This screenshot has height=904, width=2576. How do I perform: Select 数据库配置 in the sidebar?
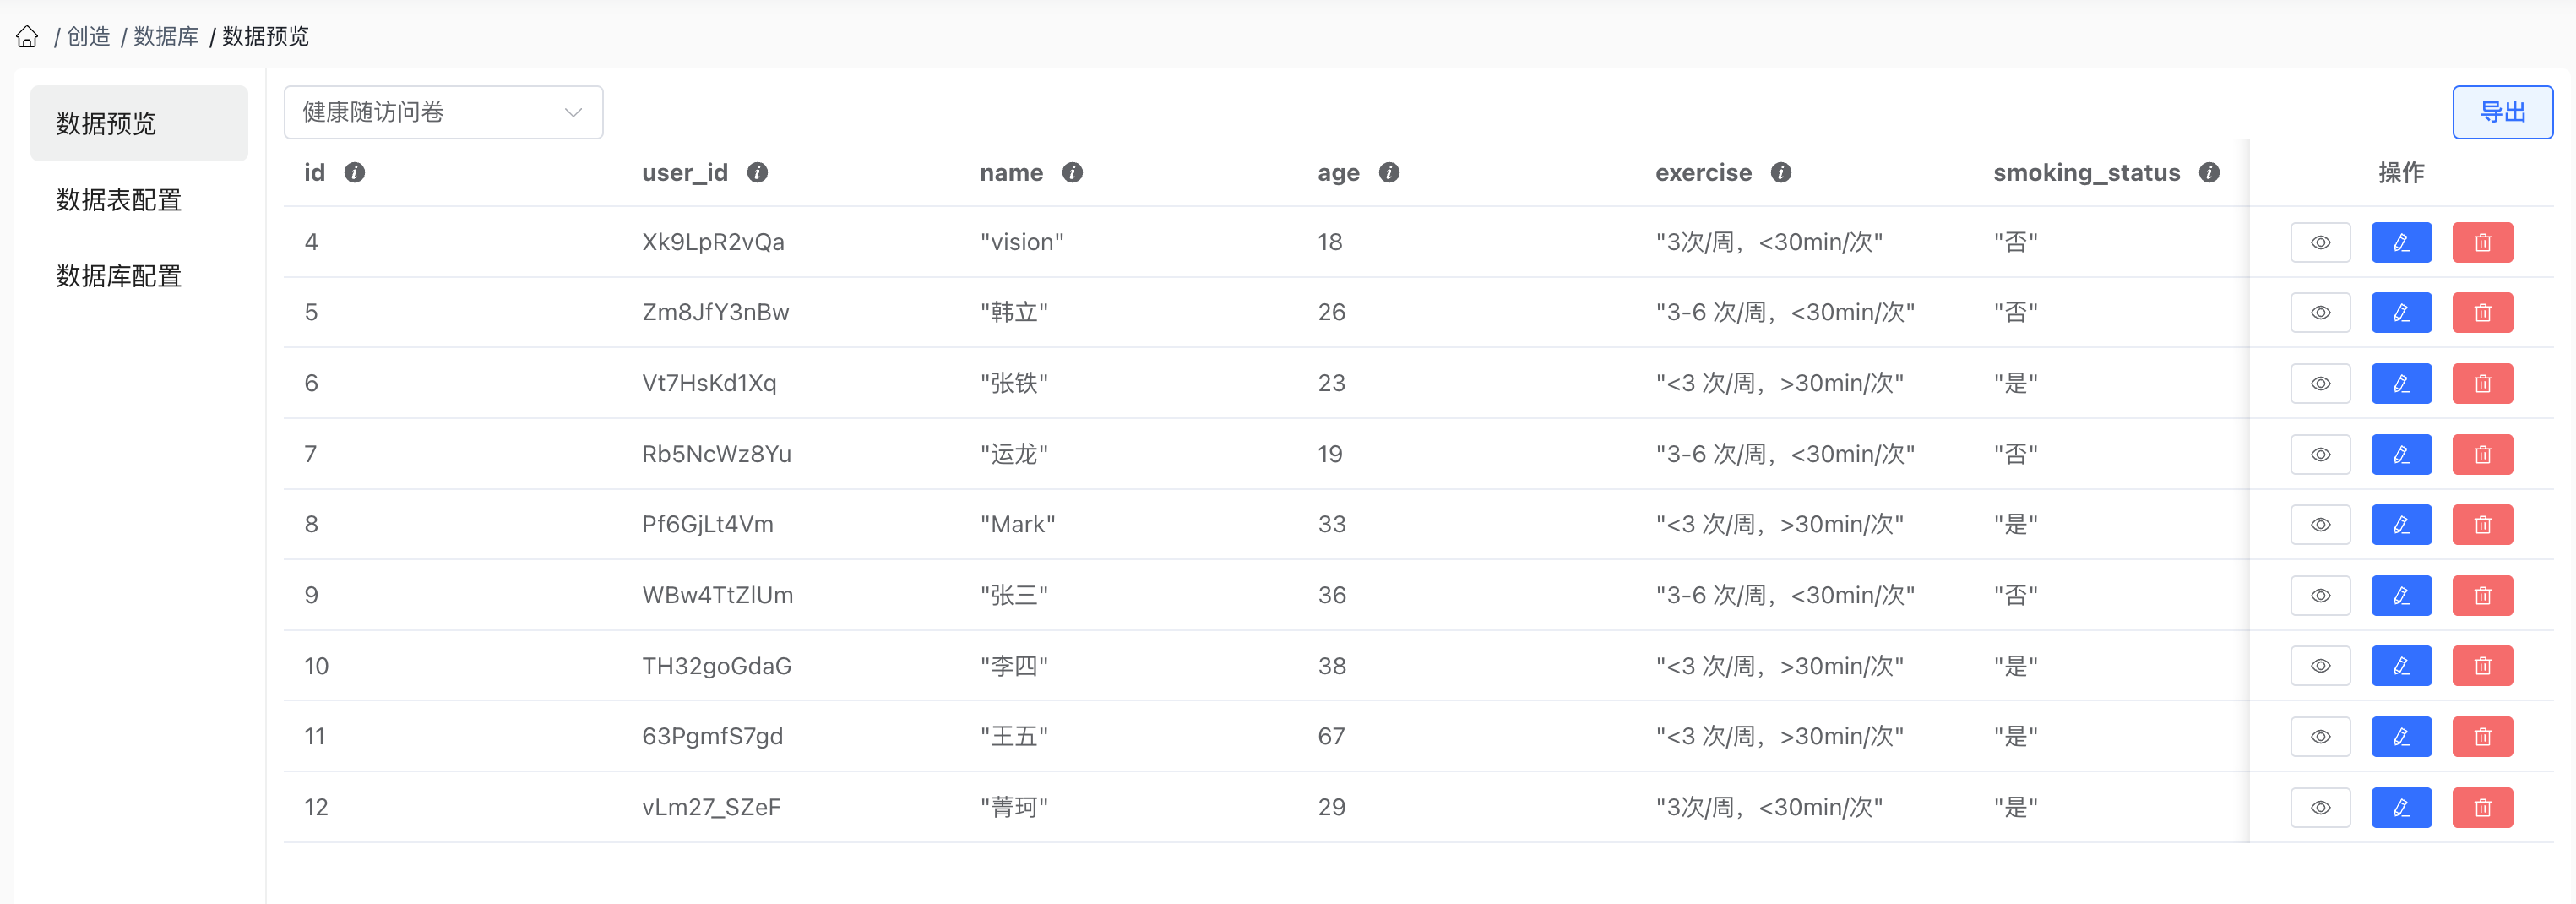click(139, 275)
